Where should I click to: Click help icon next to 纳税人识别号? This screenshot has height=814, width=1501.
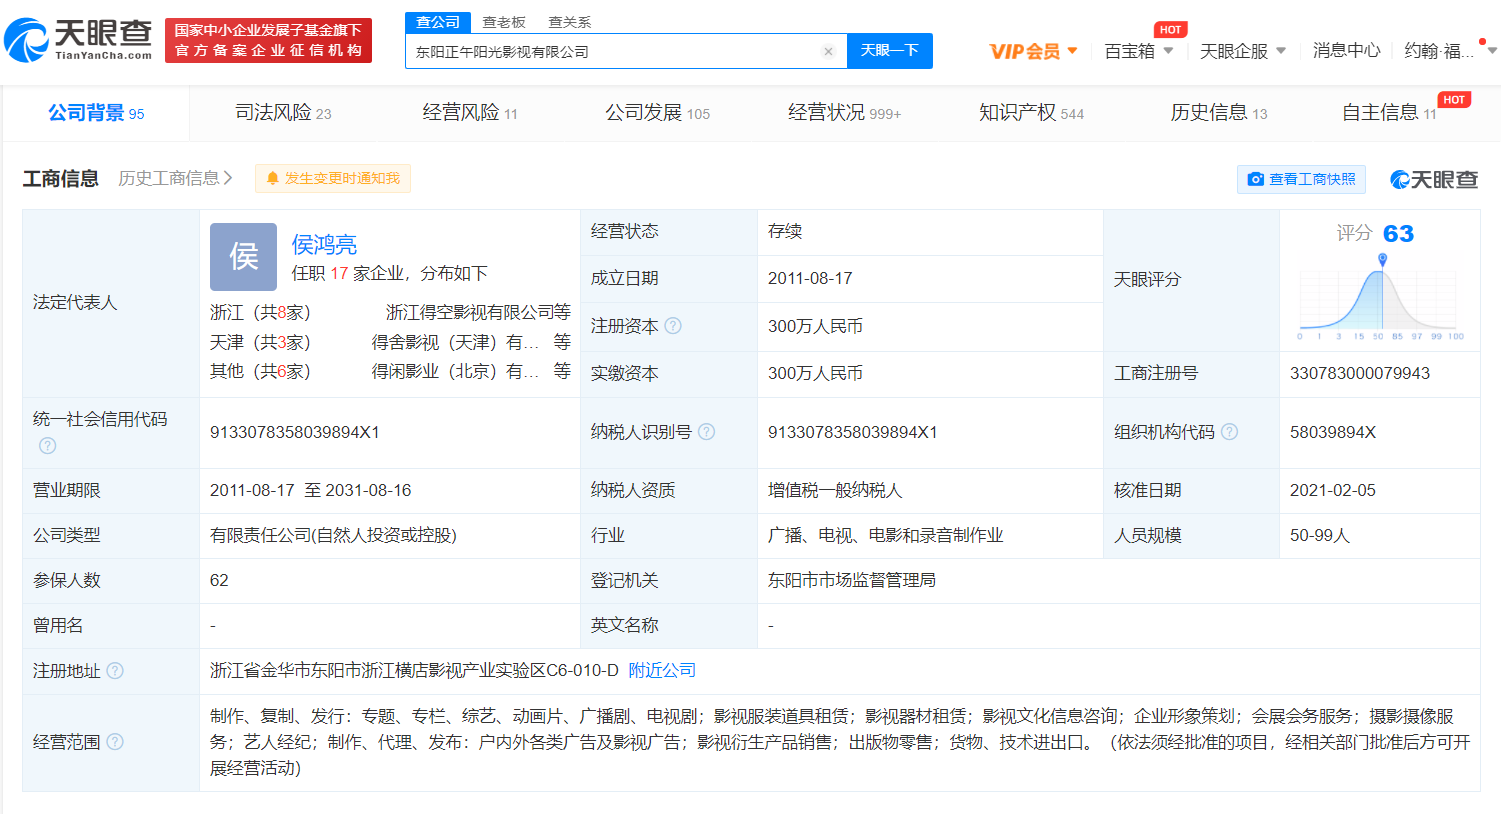(x=706, y=432)
